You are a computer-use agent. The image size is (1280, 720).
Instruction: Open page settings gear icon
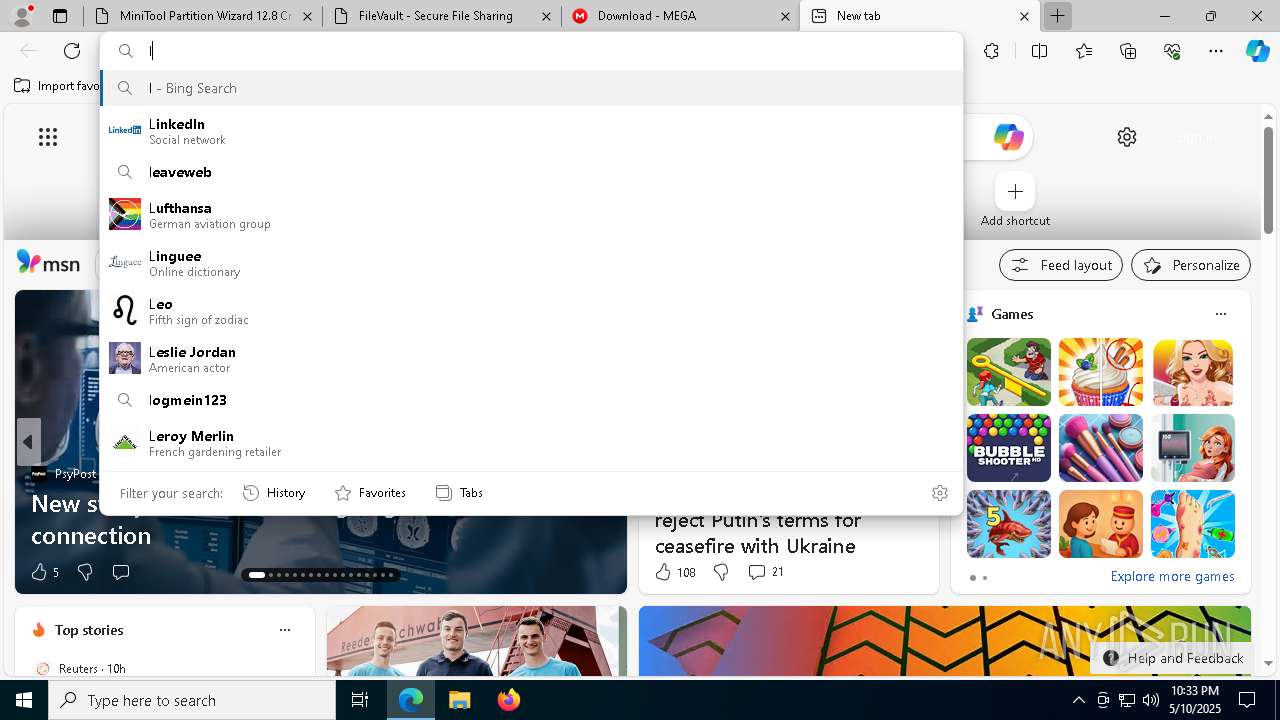[x=1127, y=137]
